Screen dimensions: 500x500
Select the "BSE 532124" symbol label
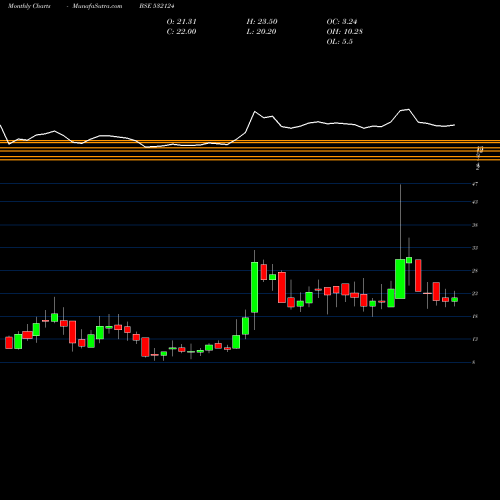[x=157, y=6]
